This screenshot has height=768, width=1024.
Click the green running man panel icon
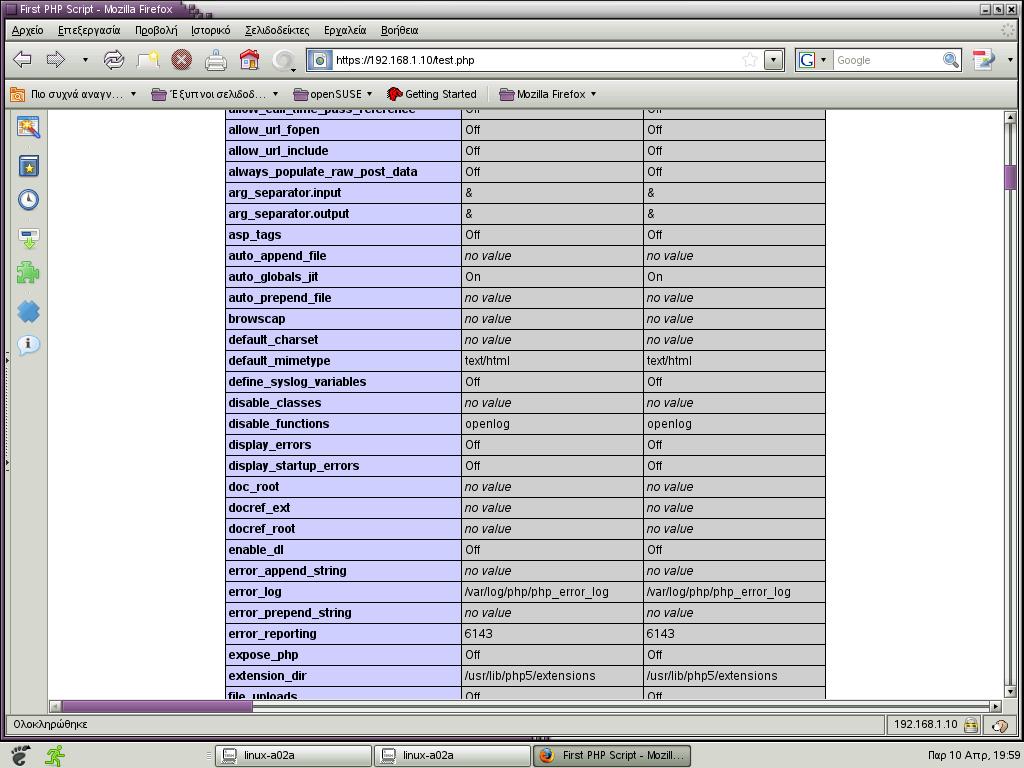(x=55, y=755)
